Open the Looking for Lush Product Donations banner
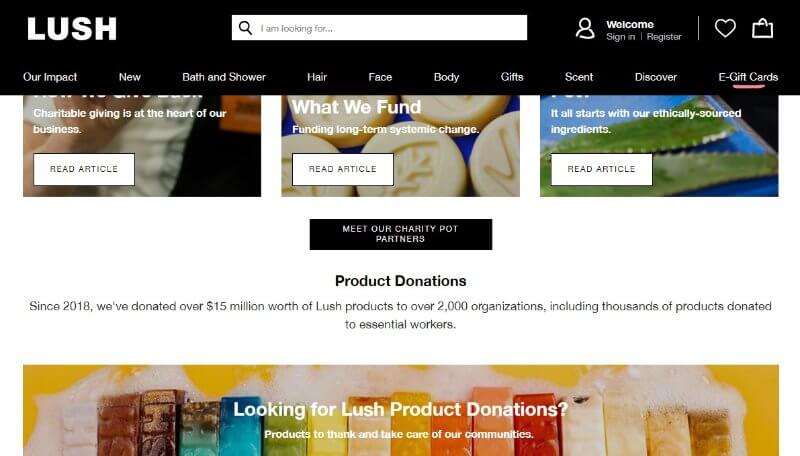This screenshot has height=456, width=800. point(401,410)
